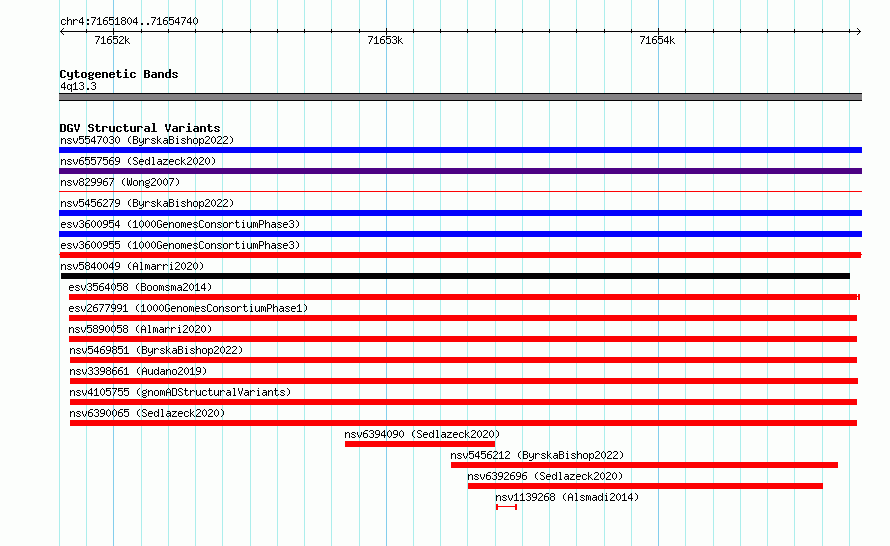890x546 pixels.
Task: Open the nsv6557569 (Sedlazeck2020) variant label
Action: (138, 161)
